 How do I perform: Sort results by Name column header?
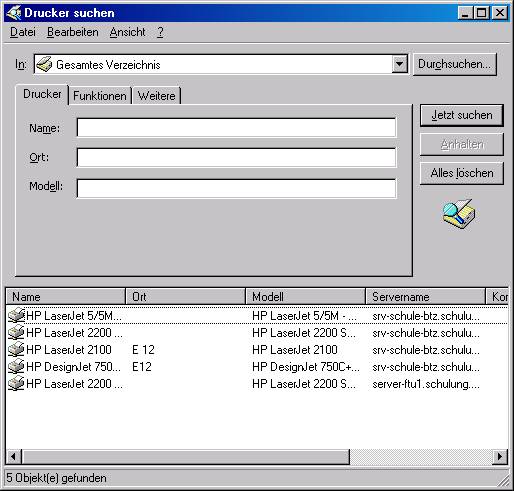(x=66, y=296)
